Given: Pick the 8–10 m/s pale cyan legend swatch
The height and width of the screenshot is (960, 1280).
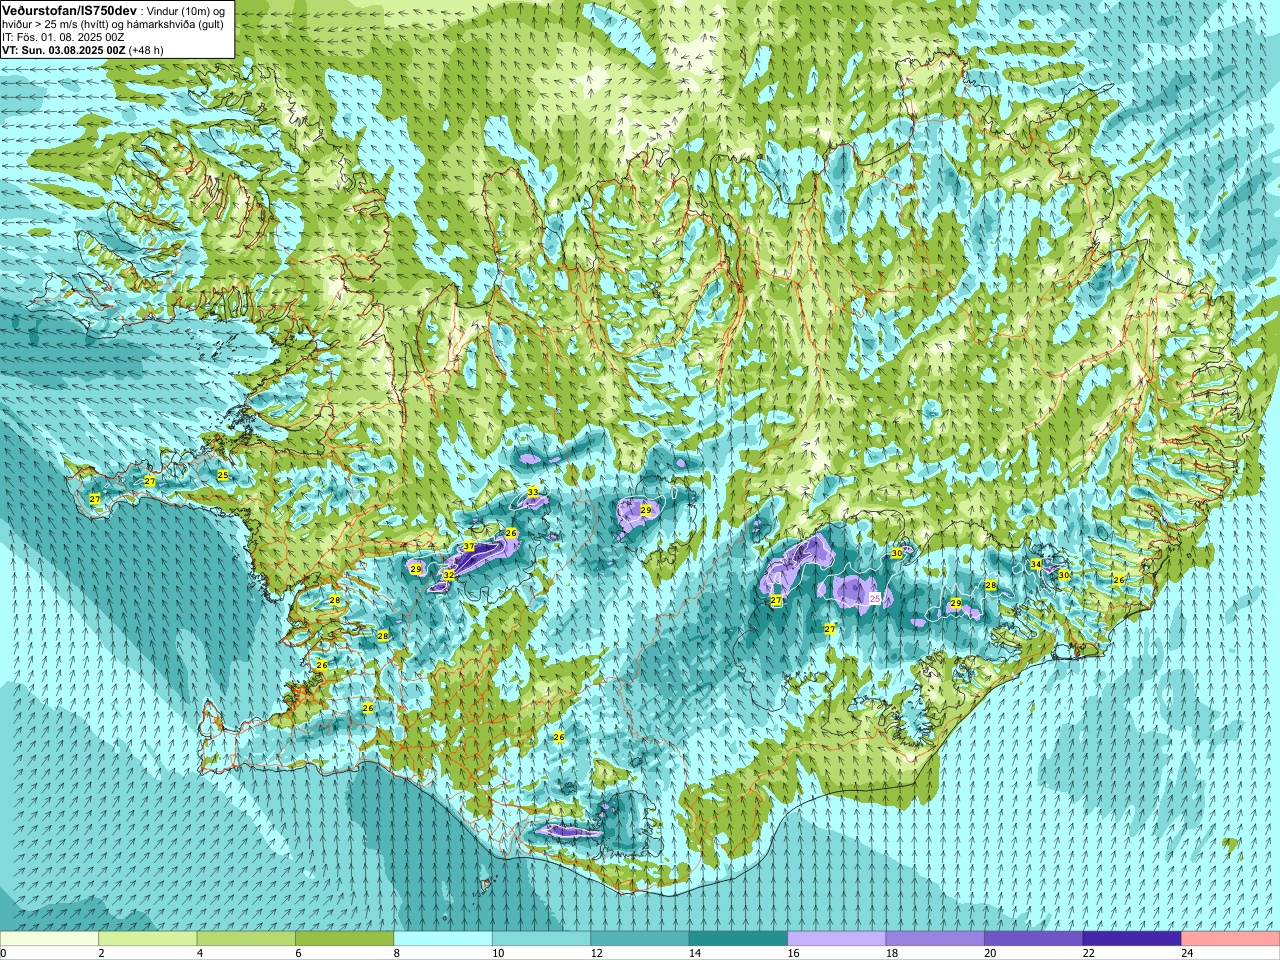Looking at the screenshot, I should tap(443, 939).
